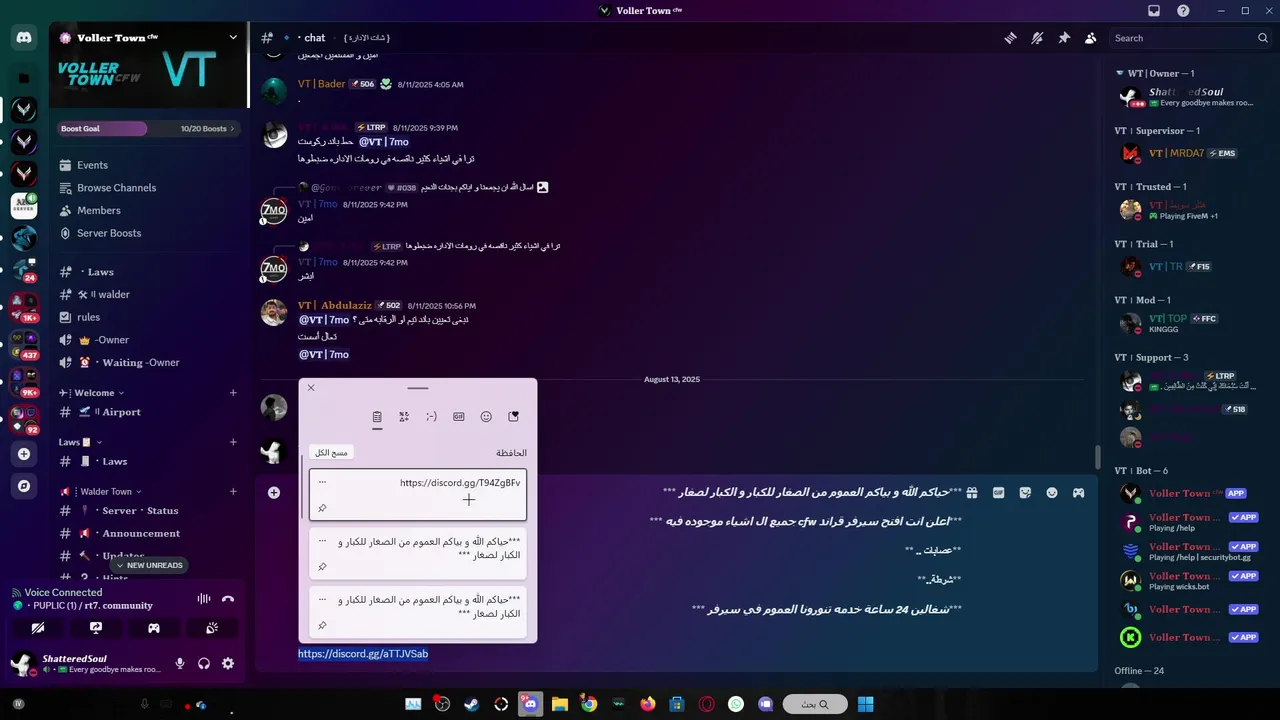This screenshot has width=1280, height=720.
Task: Open the emoji picker in message bar
Action: [x=1052, y=493]
